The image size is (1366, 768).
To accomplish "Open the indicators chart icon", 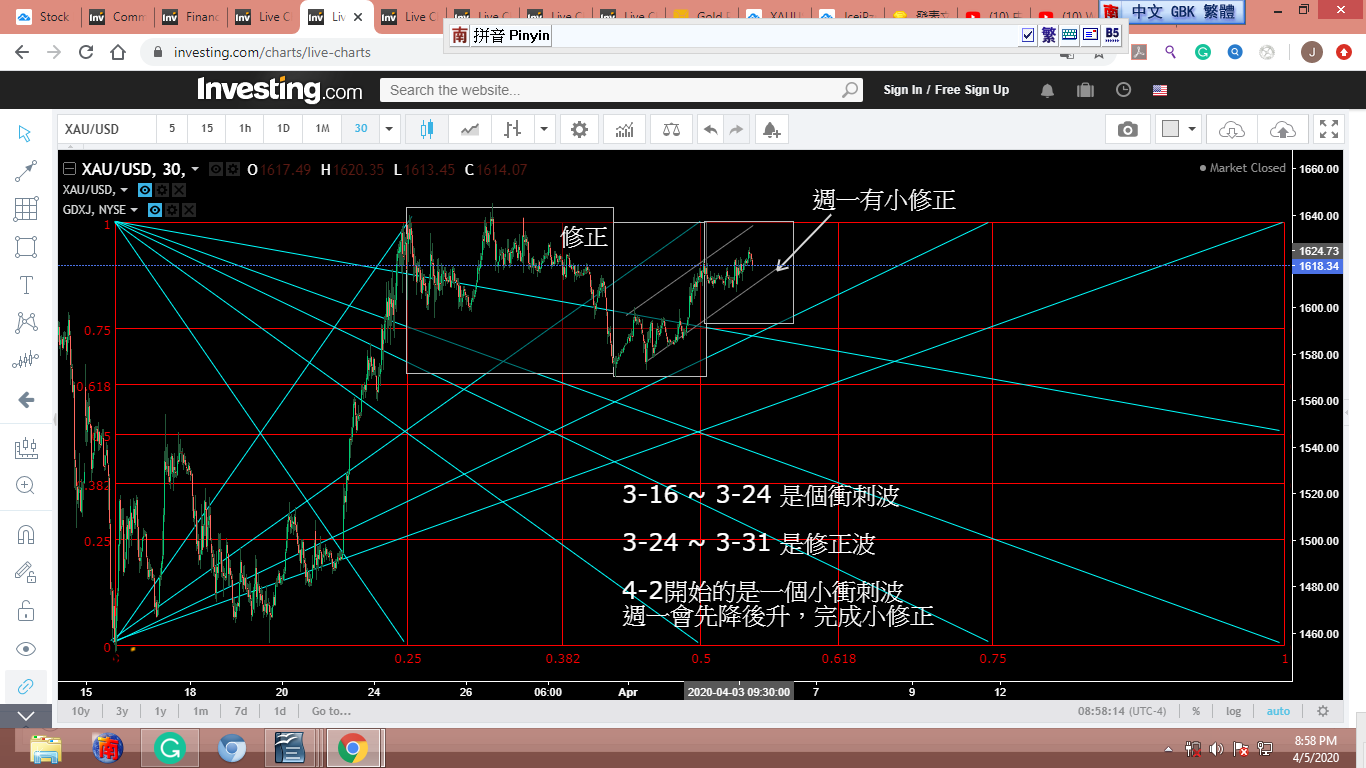I will click(x=624, y=129).
